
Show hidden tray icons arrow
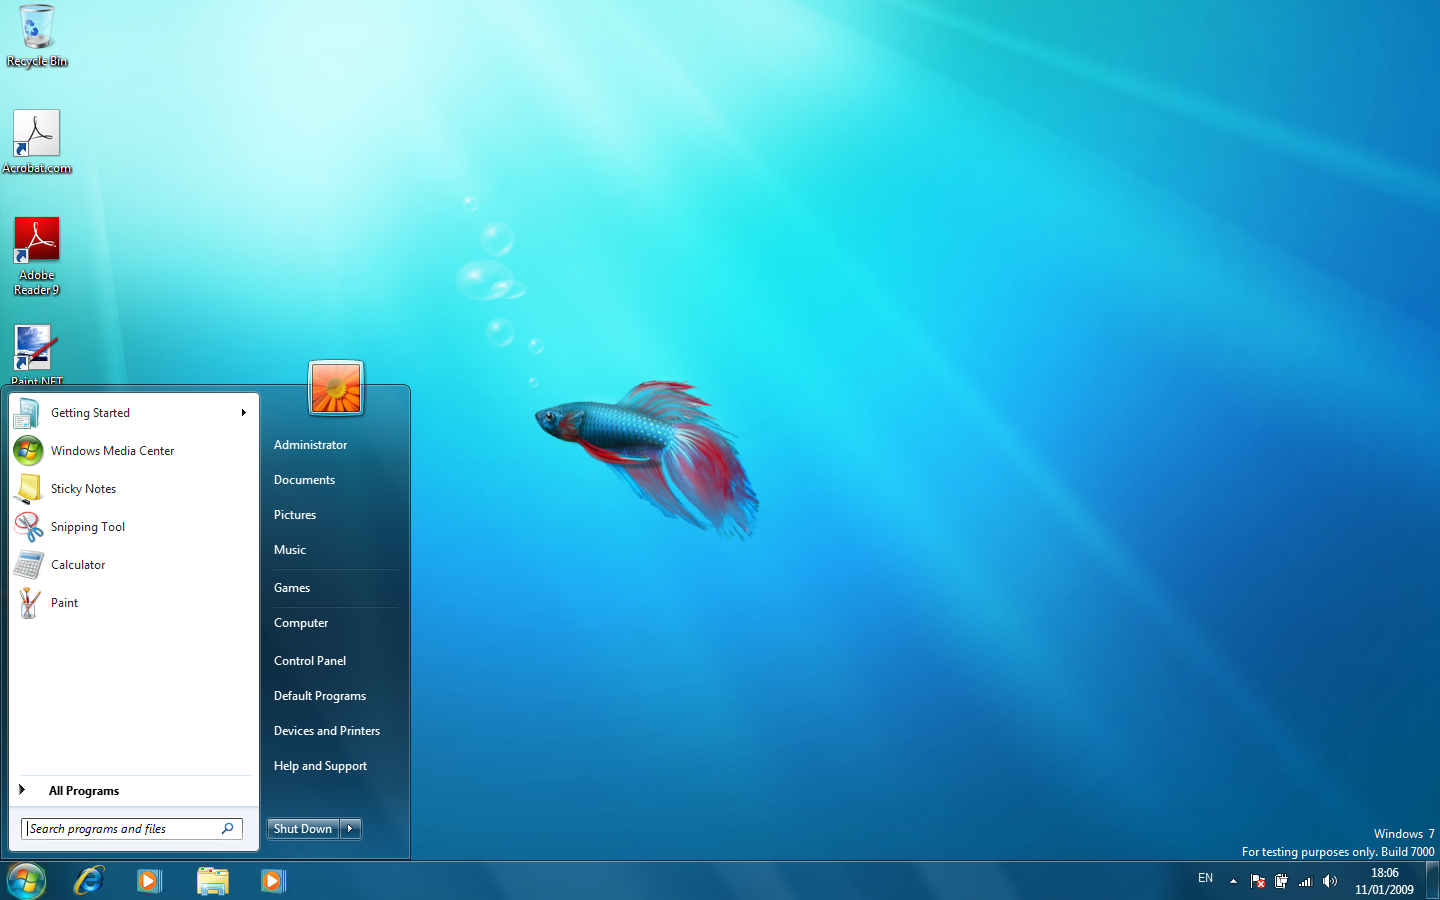click(1234, 881)
